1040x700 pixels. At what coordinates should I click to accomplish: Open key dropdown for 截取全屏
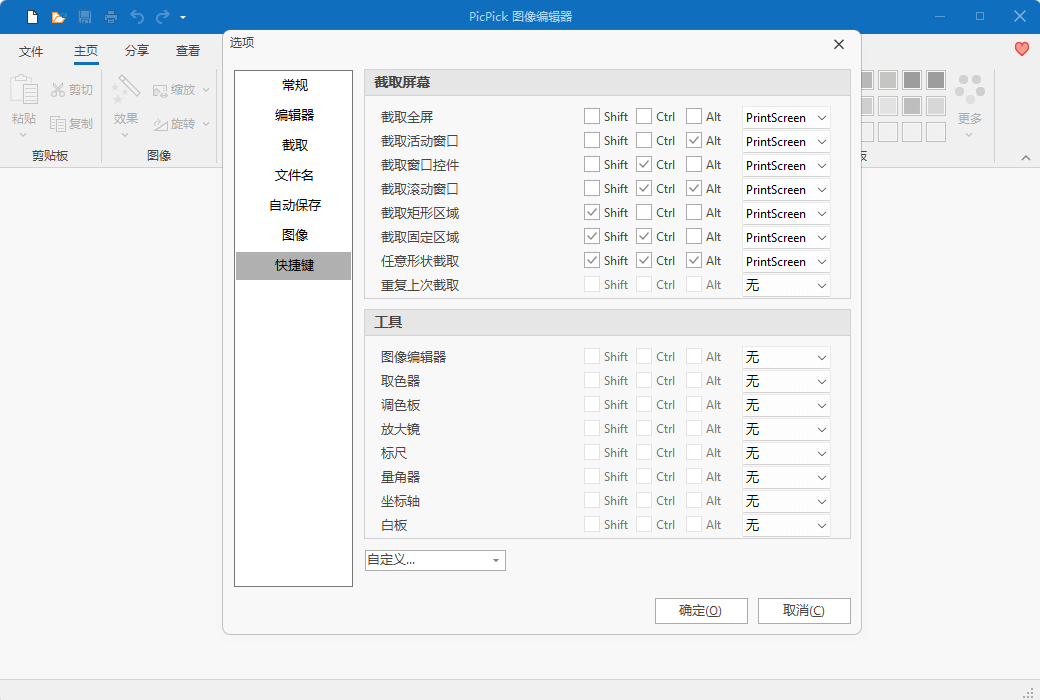pyautogui.click(x=786, y=117)
